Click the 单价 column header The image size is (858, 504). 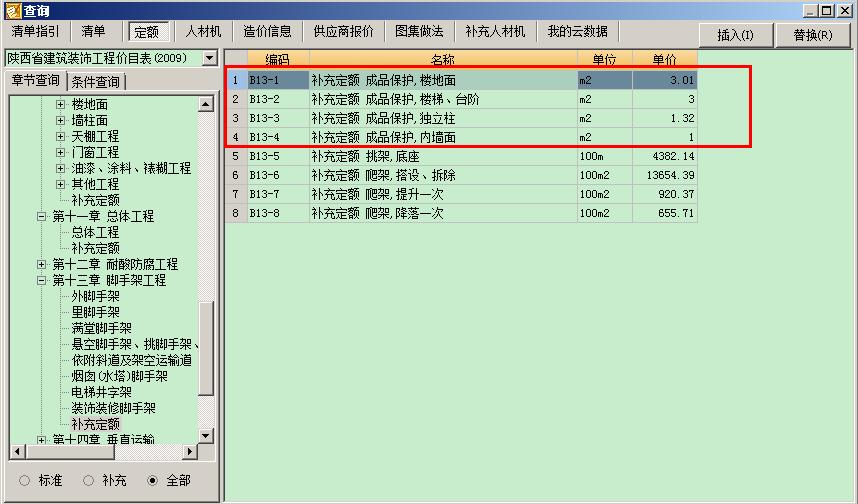[665, 59]
